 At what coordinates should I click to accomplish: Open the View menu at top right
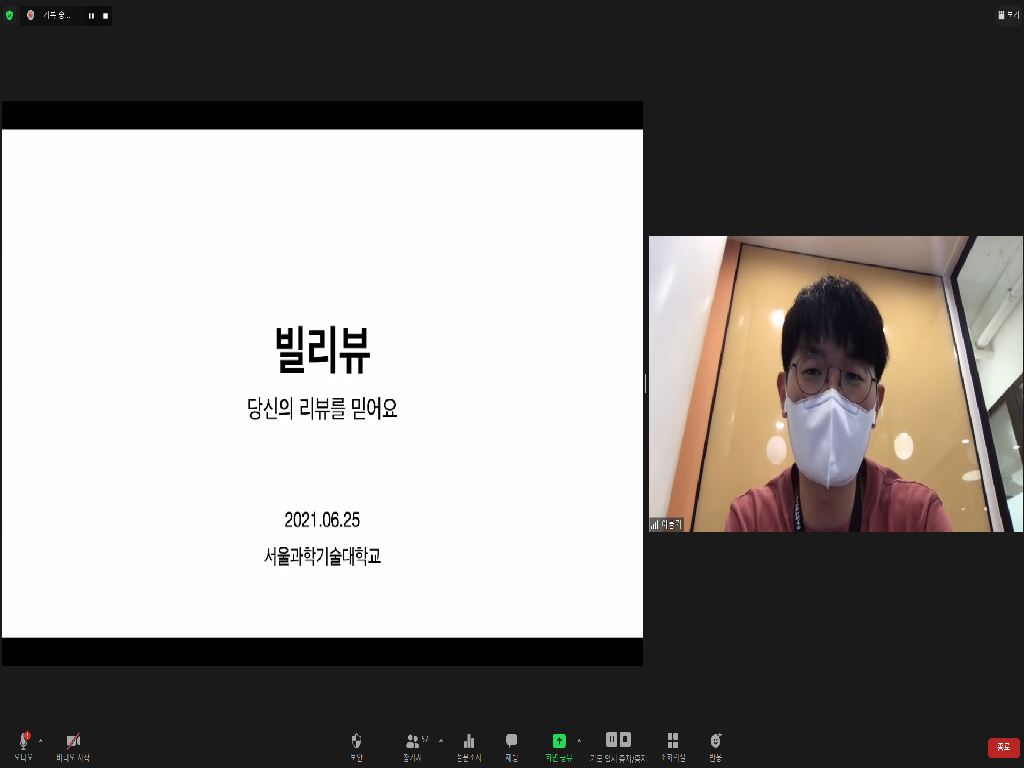click(1008, 14)
